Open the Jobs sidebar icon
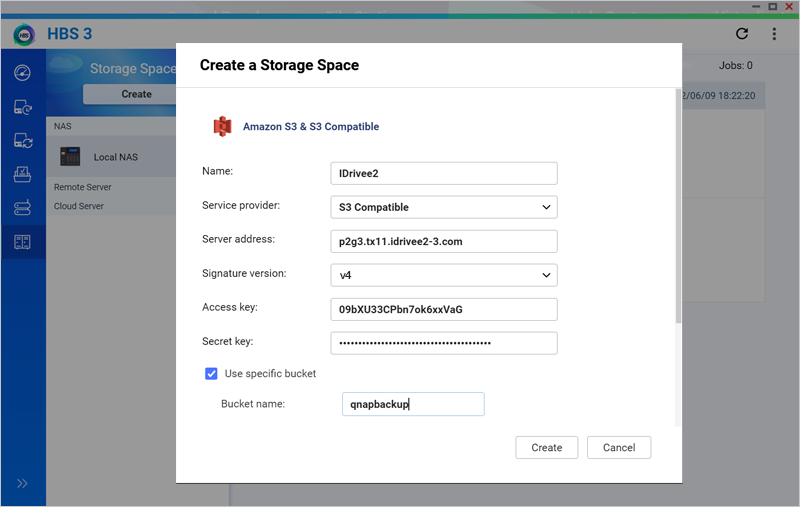Viewport: 800px width, 507px height. [x=22, y=174]
